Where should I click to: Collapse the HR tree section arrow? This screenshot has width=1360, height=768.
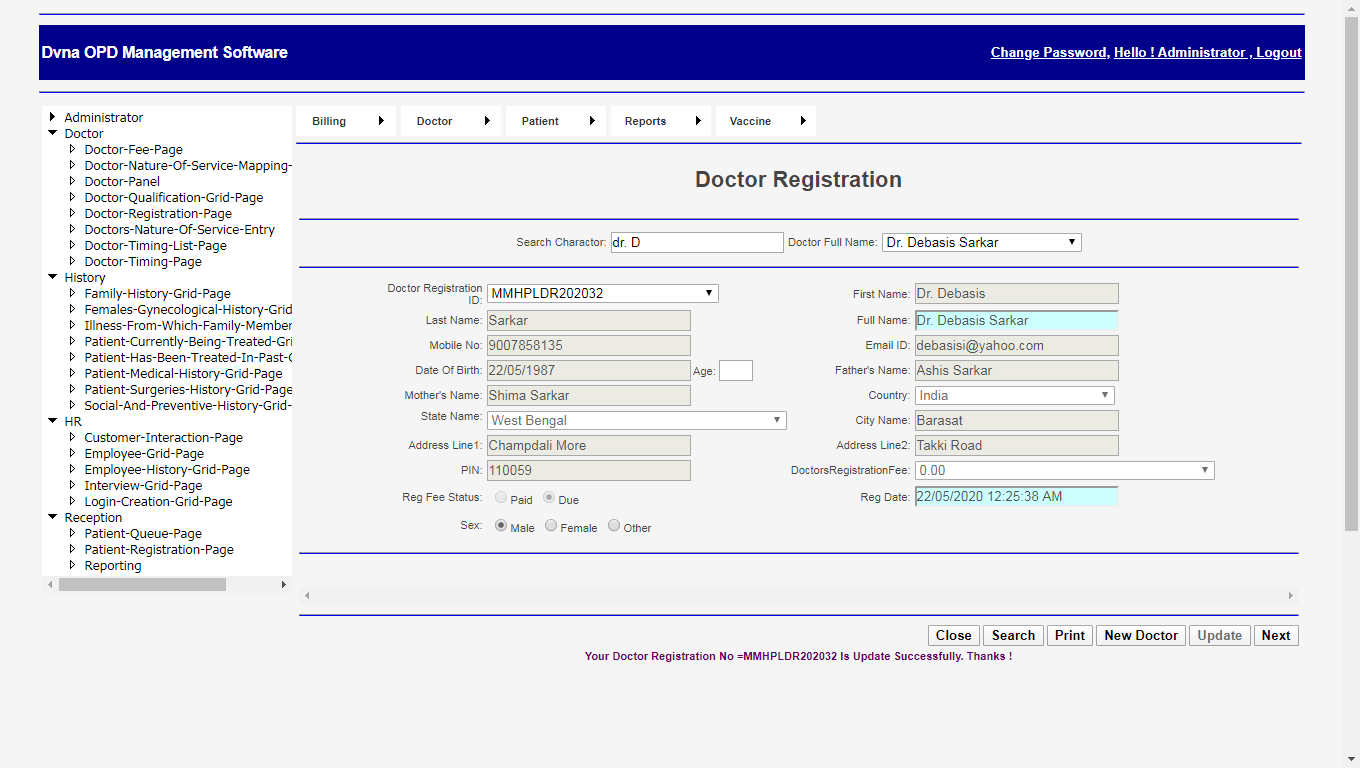[53, 421]
